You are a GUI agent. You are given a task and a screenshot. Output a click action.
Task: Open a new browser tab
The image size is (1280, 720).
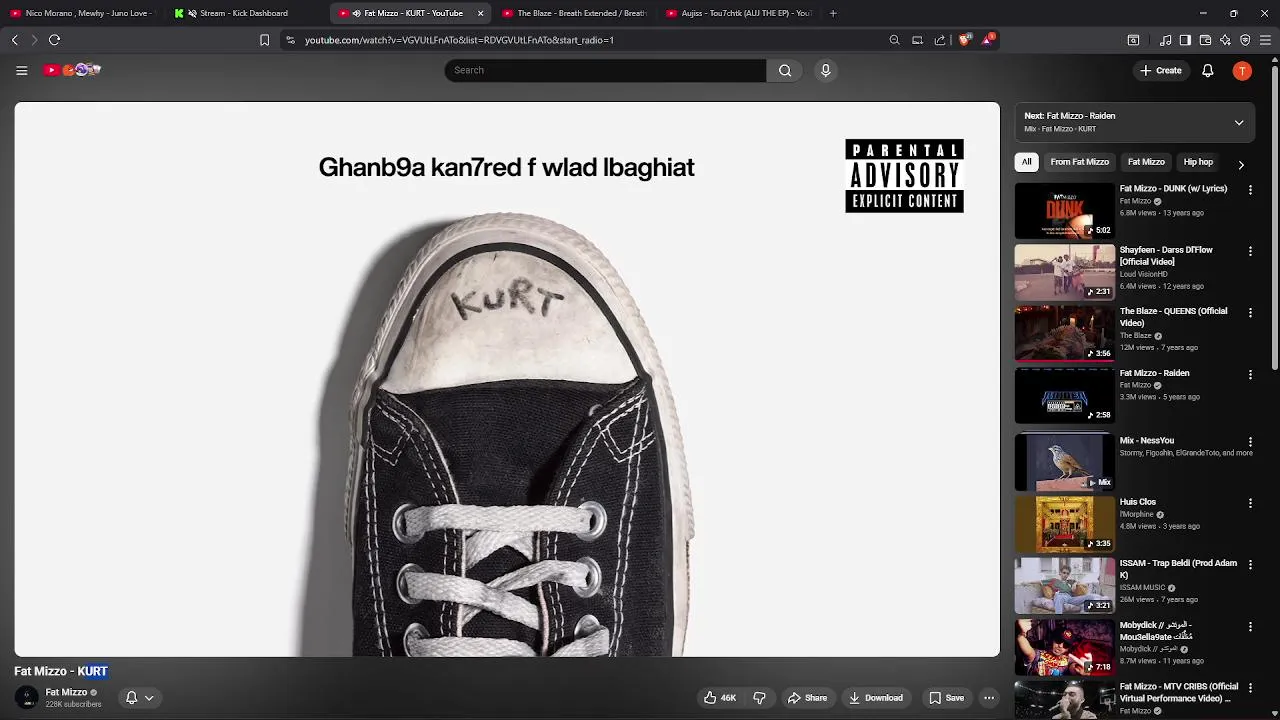(x=833, y=13)
